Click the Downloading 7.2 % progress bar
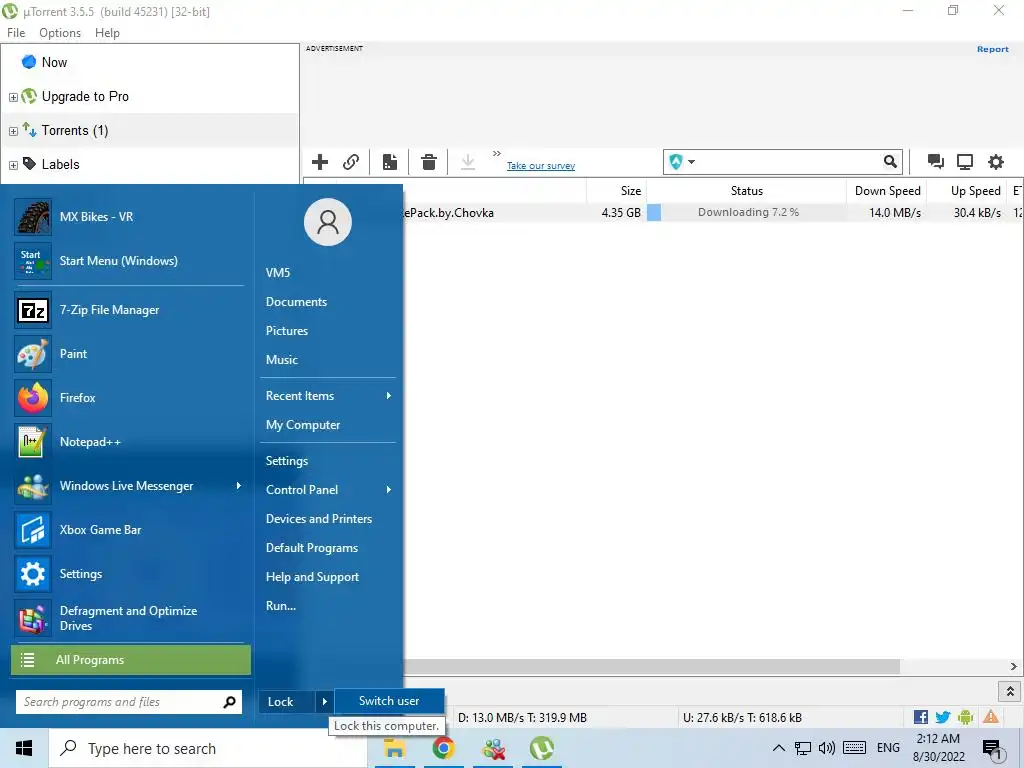The image size is (1024, 768). pyautogui.click(x=746, y=212)
